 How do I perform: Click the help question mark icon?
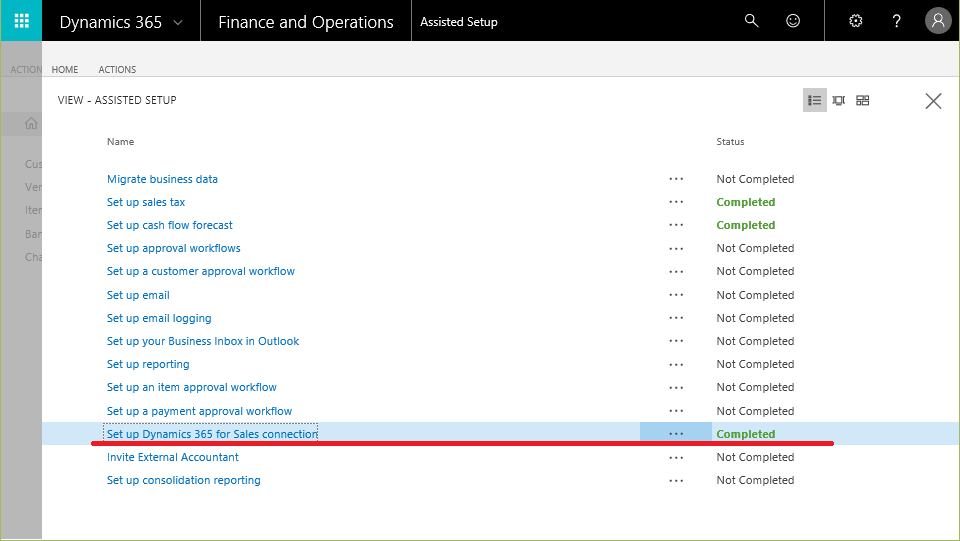point(896,21)
